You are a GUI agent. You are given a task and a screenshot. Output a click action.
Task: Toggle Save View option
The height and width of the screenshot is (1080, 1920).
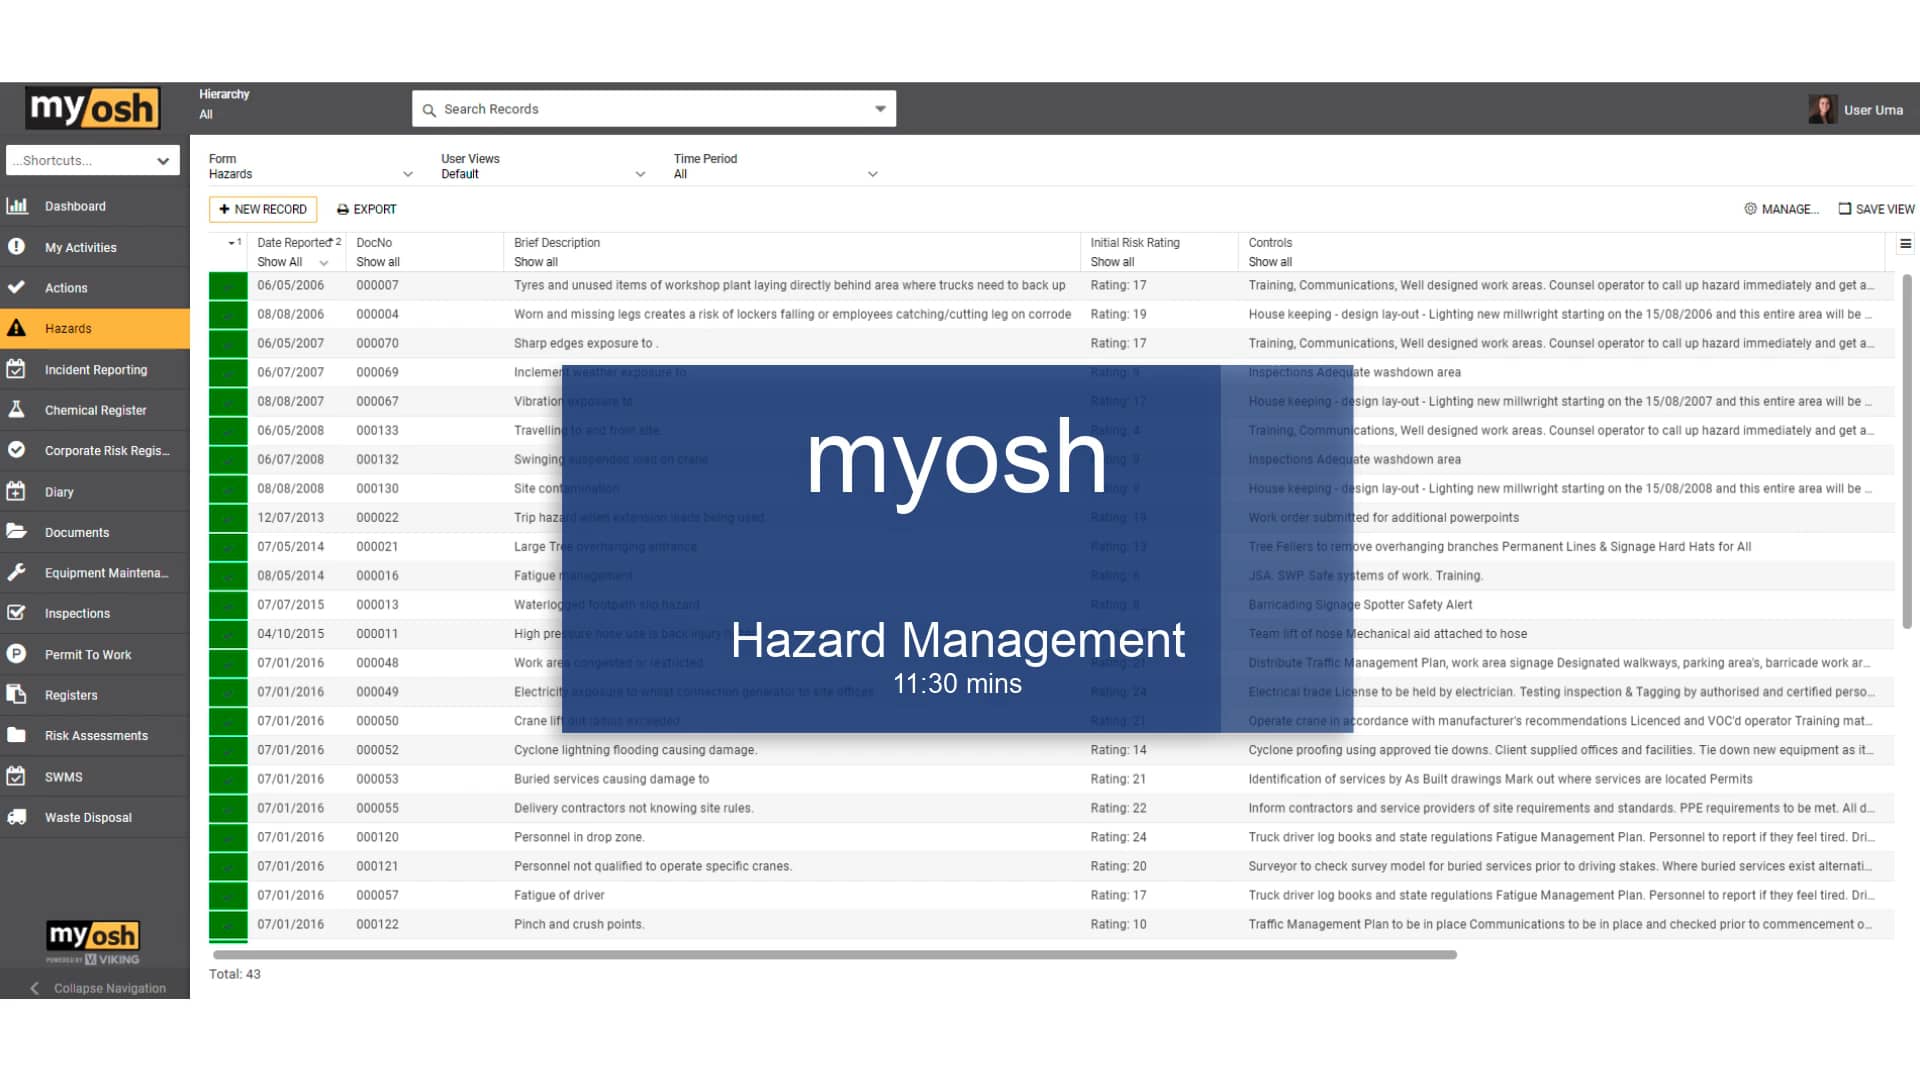pos(1876,209)
